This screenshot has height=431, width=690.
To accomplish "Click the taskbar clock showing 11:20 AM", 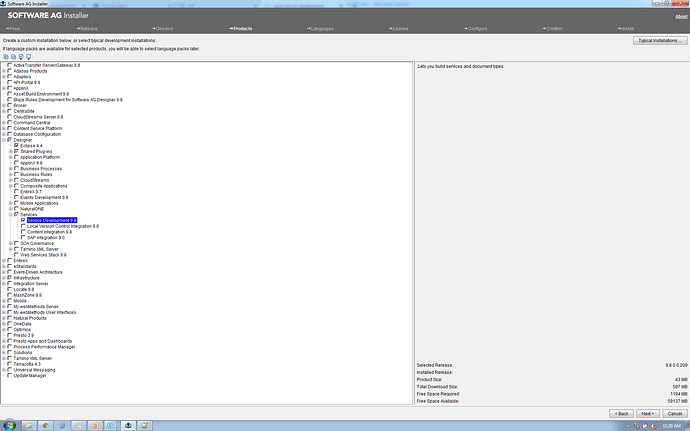I will [672, 426].
